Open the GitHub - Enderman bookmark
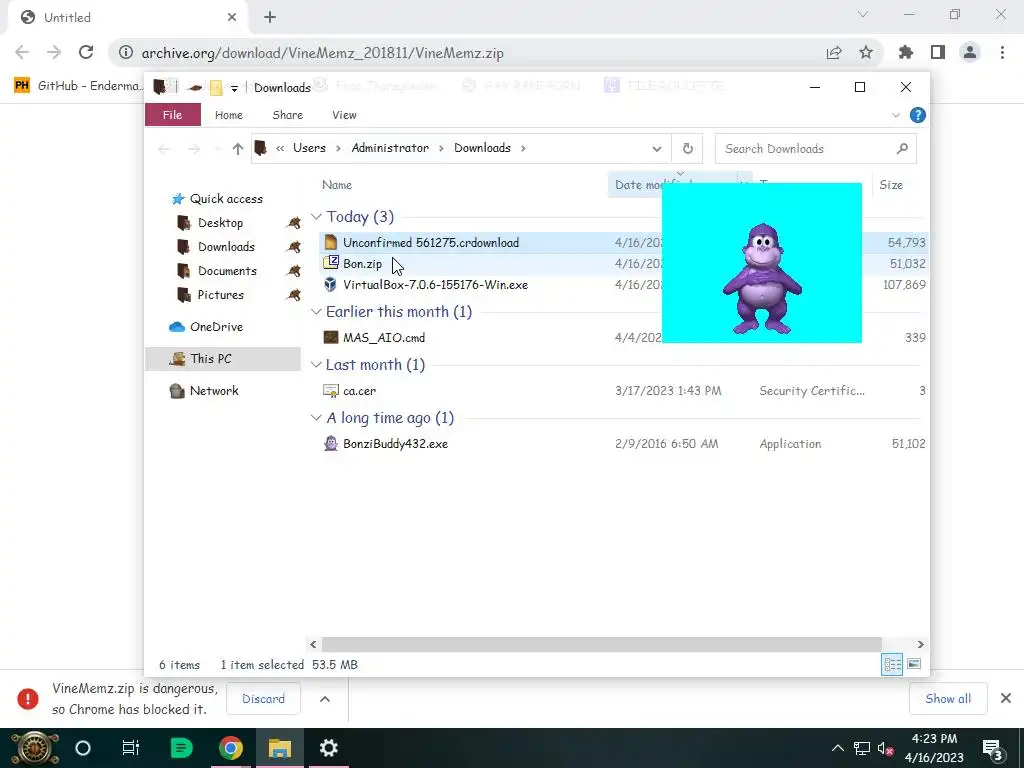 [79, 86]
